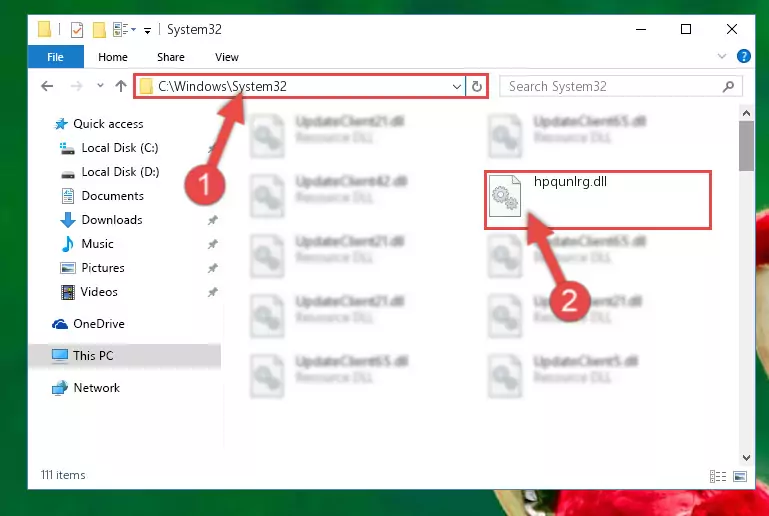Click the pin icon next to Downloads

pos(212,220)
